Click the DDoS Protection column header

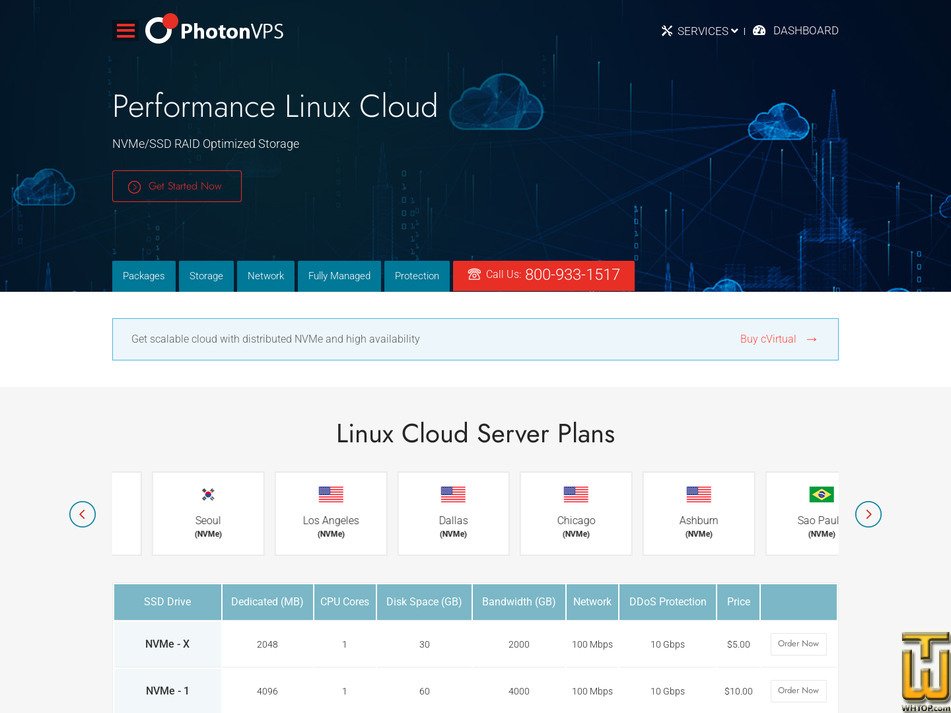(x=668, y=602)
